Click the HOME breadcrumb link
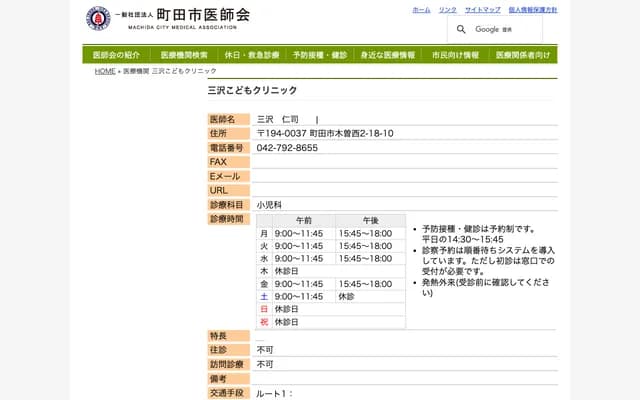Screen dimensions: 640x400 pos(105,72)
